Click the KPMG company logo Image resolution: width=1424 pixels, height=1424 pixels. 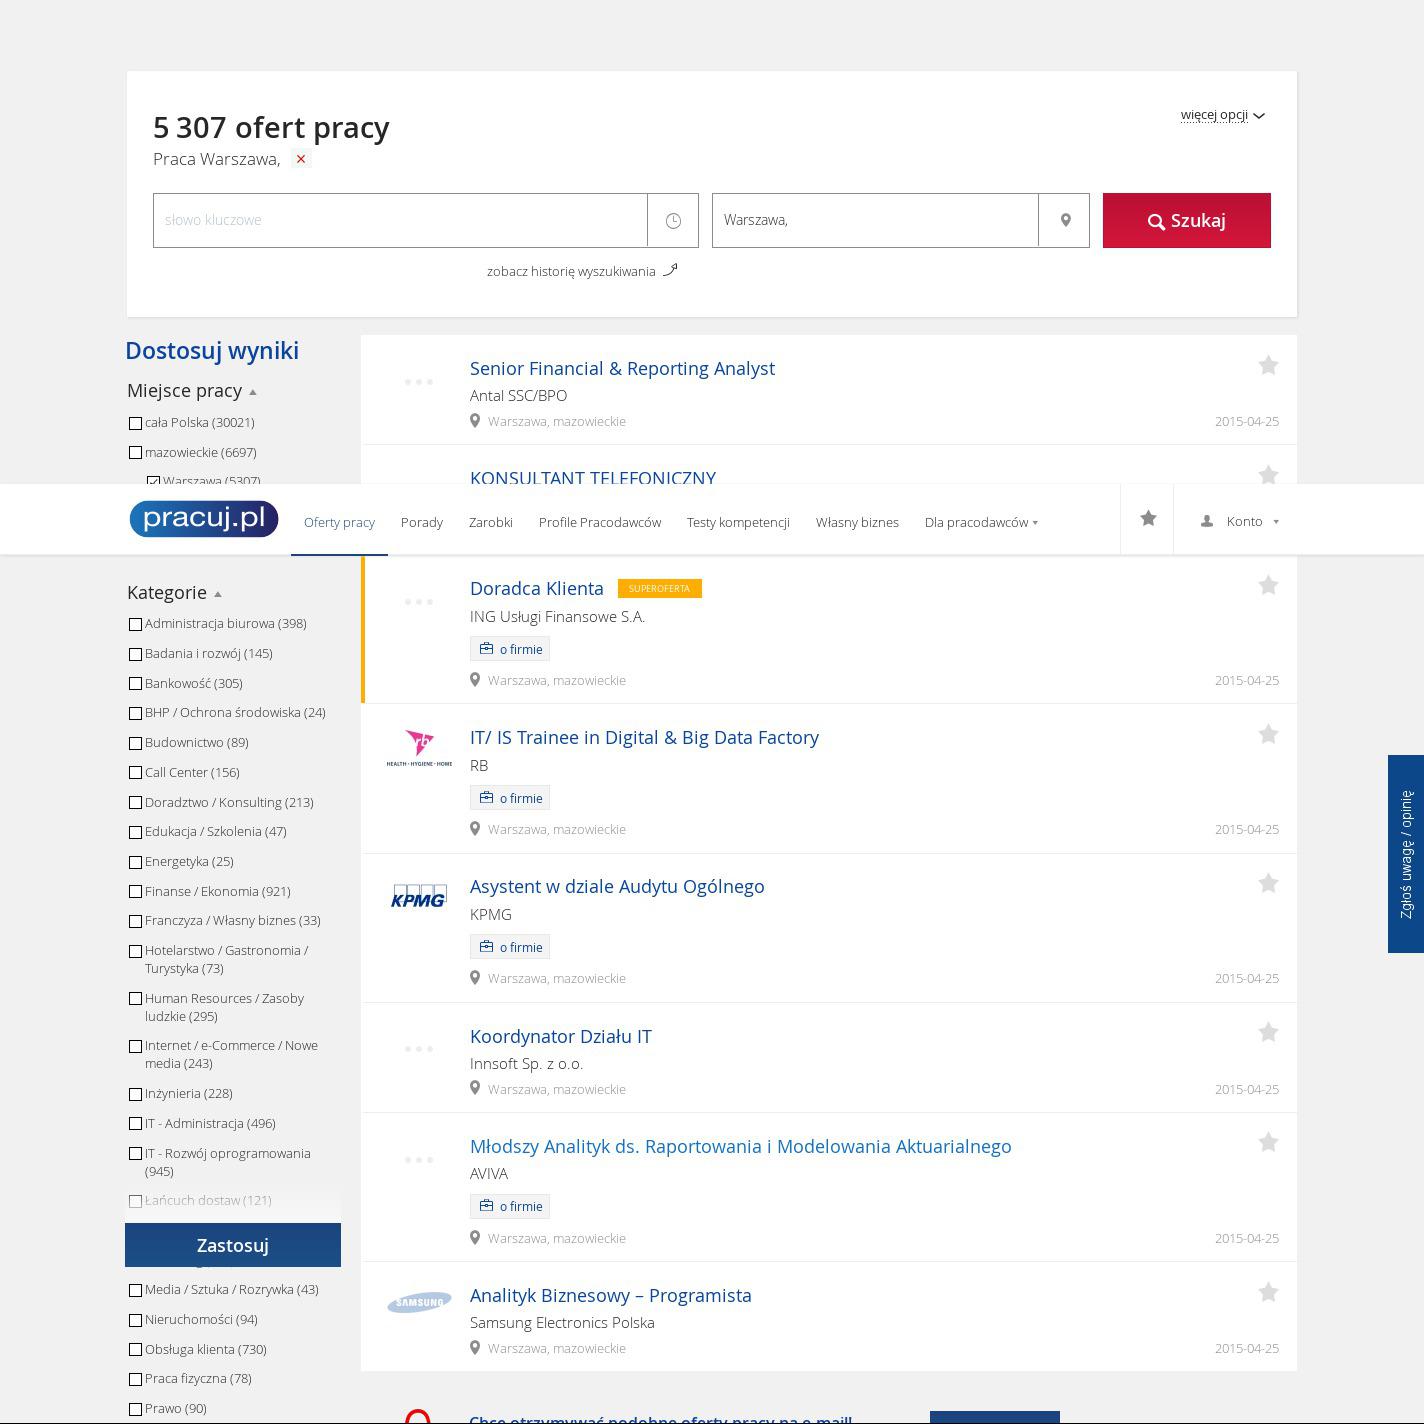(419, 896)
